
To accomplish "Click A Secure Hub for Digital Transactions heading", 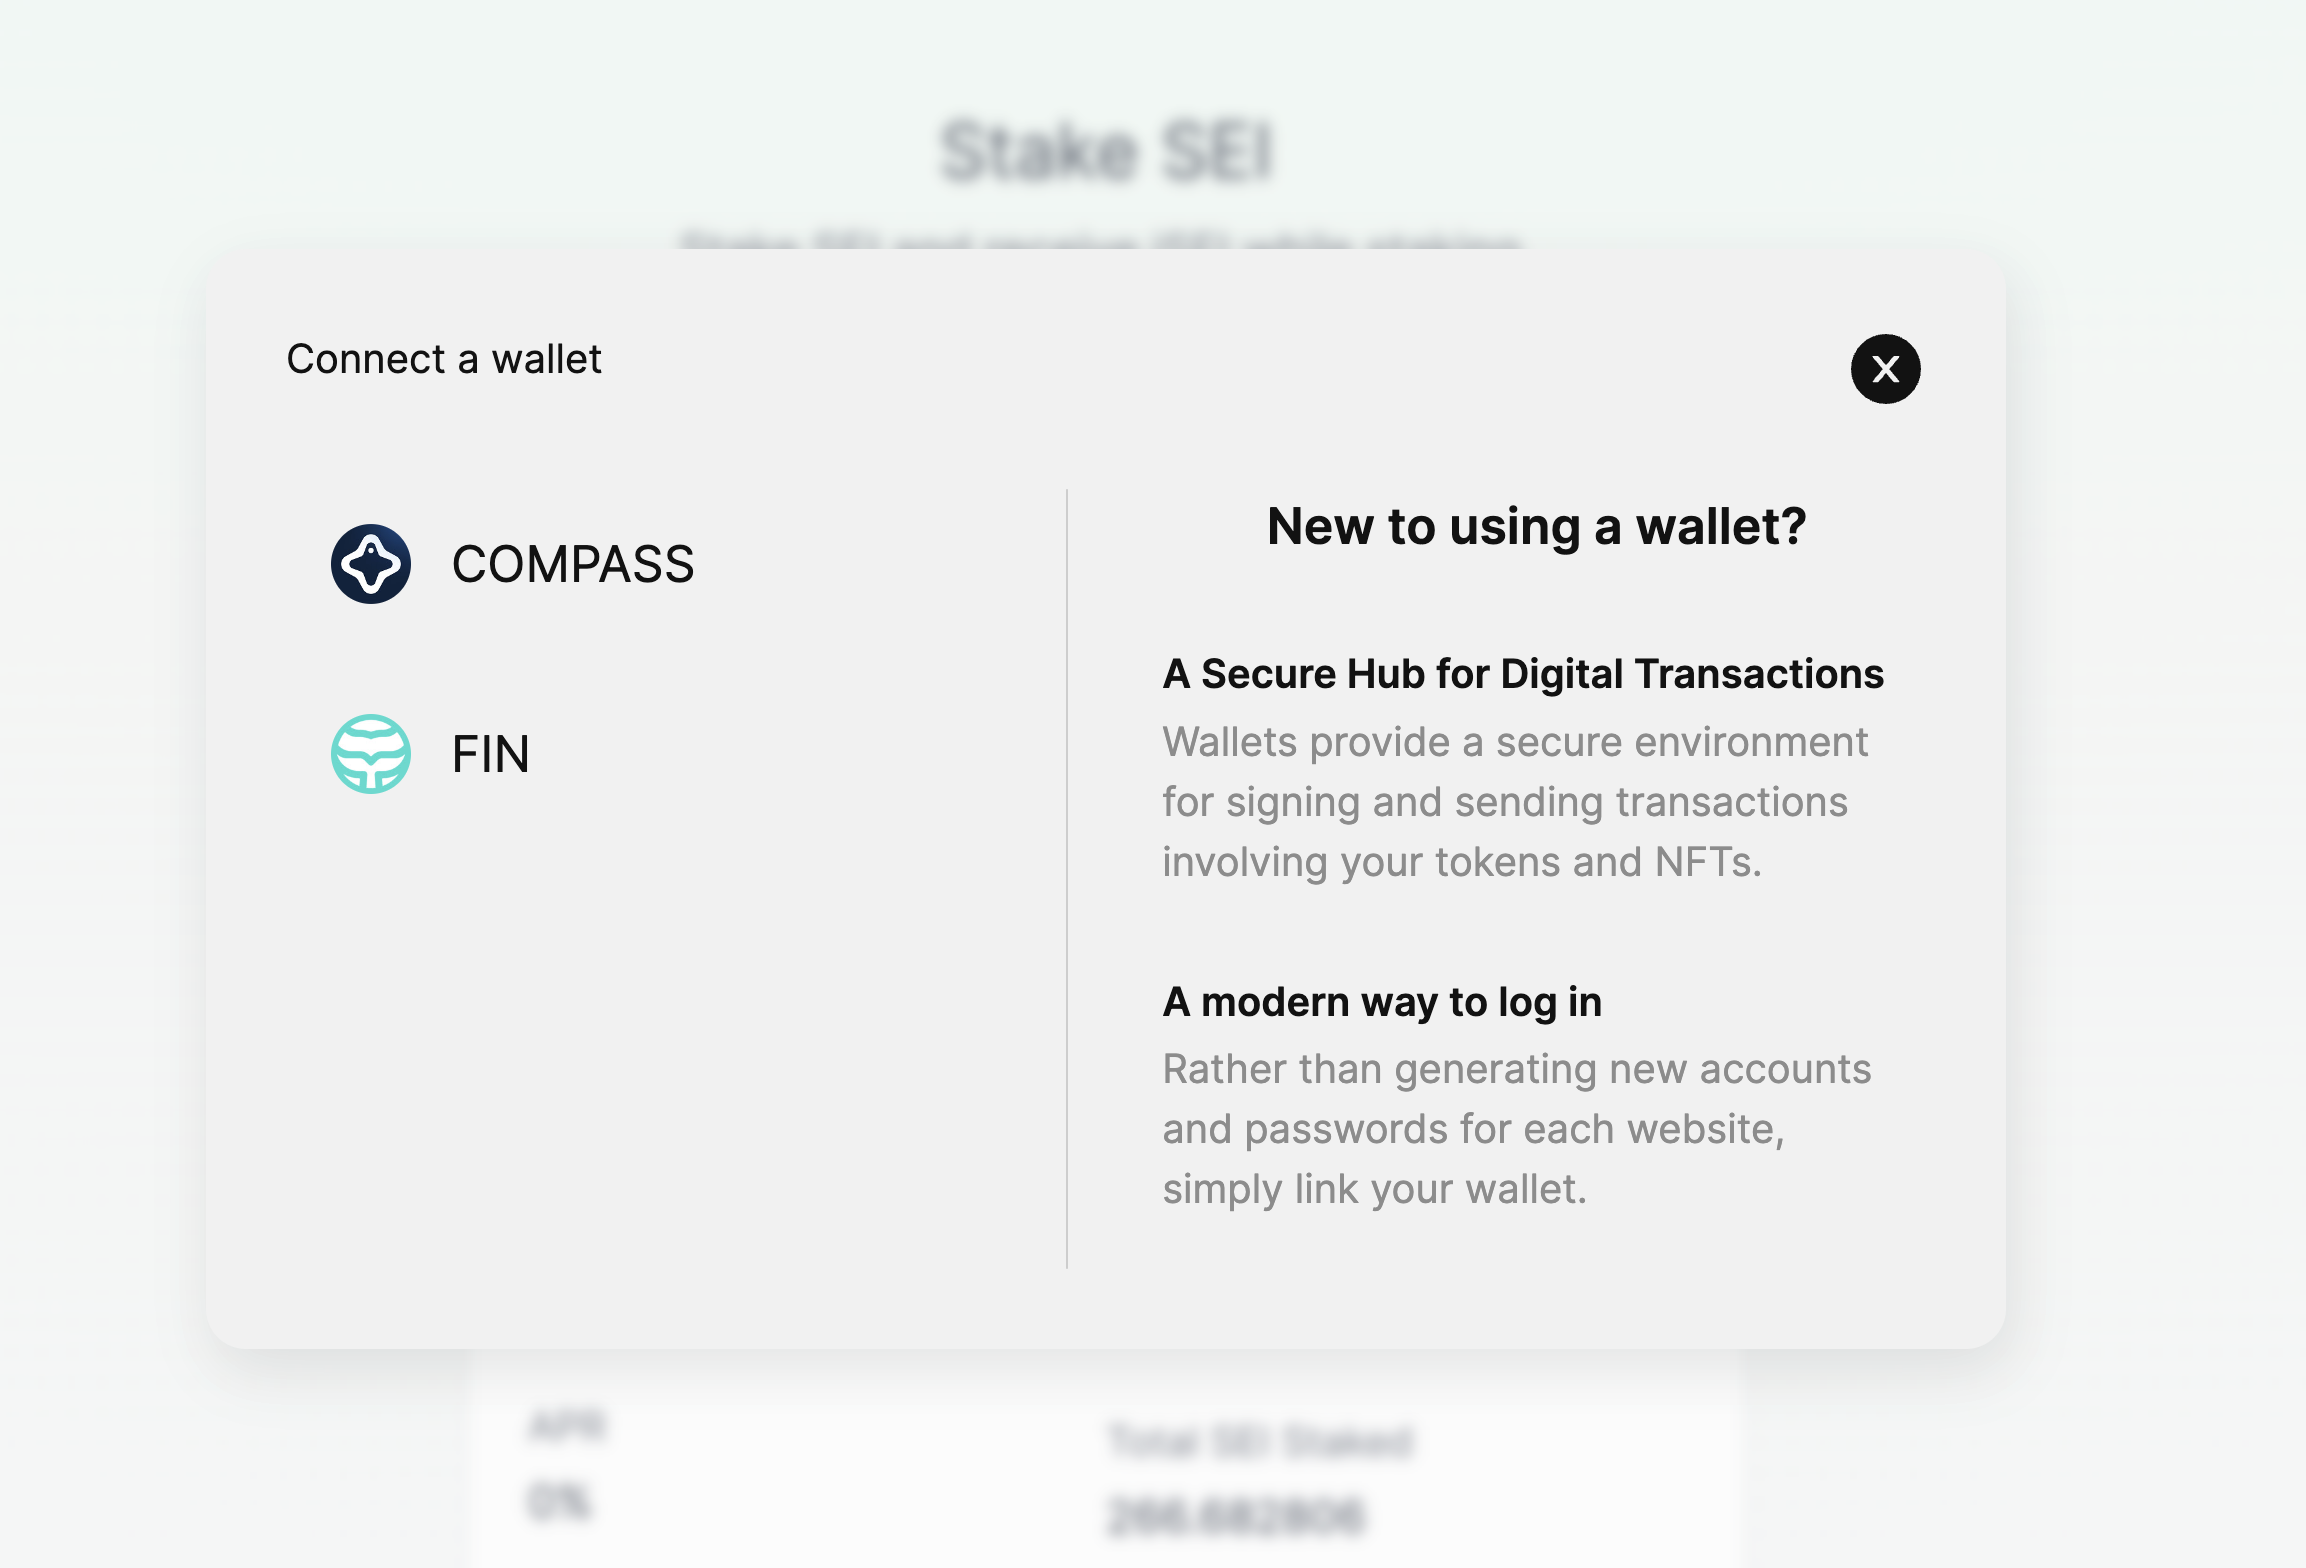I will click(1522, 674).
